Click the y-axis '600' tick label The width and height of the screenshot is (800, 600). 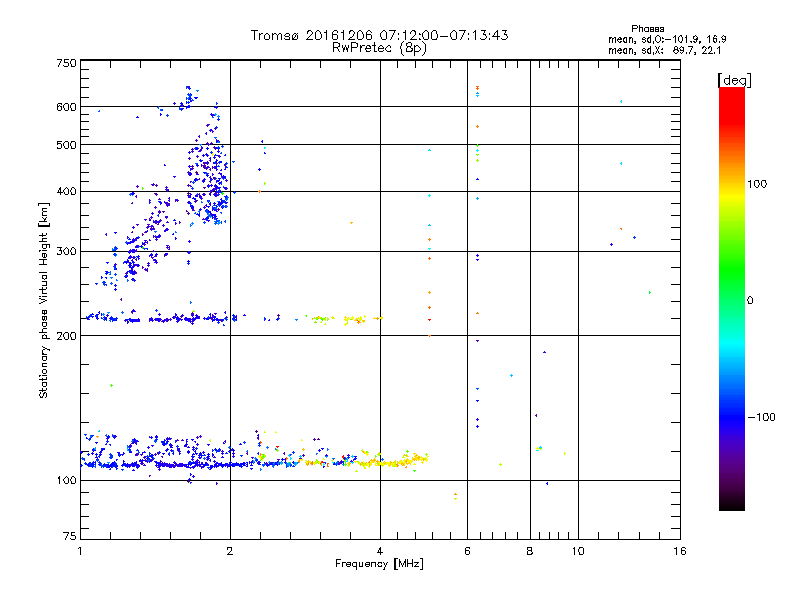coord(66,107)
